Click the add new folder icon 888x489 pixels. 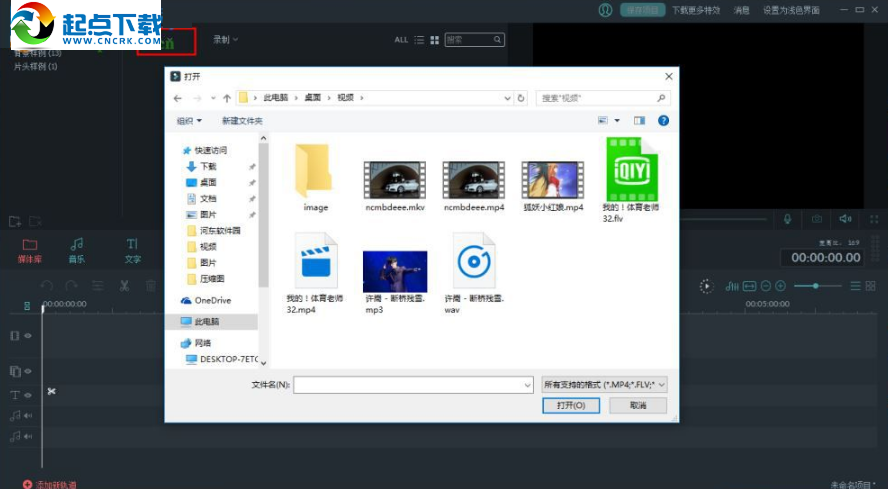pos(15,221)
